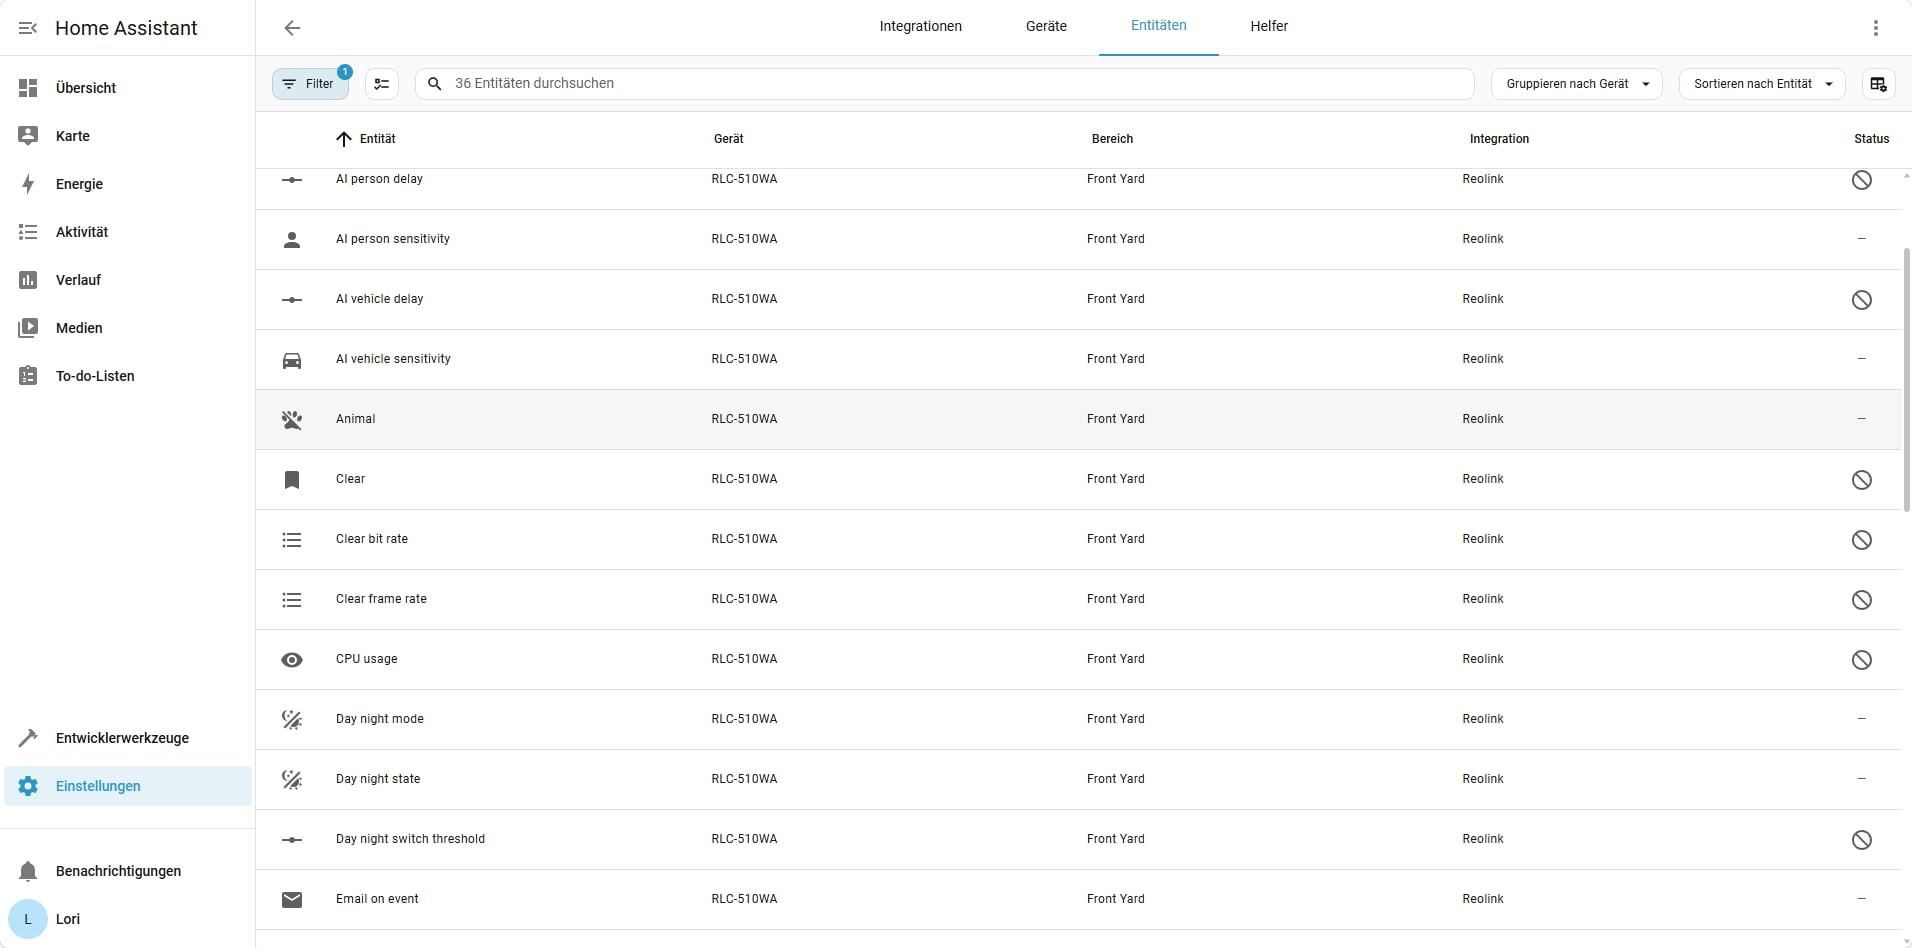
Task: Open the Clear frame rate entity
Action: pos(1078,599)
